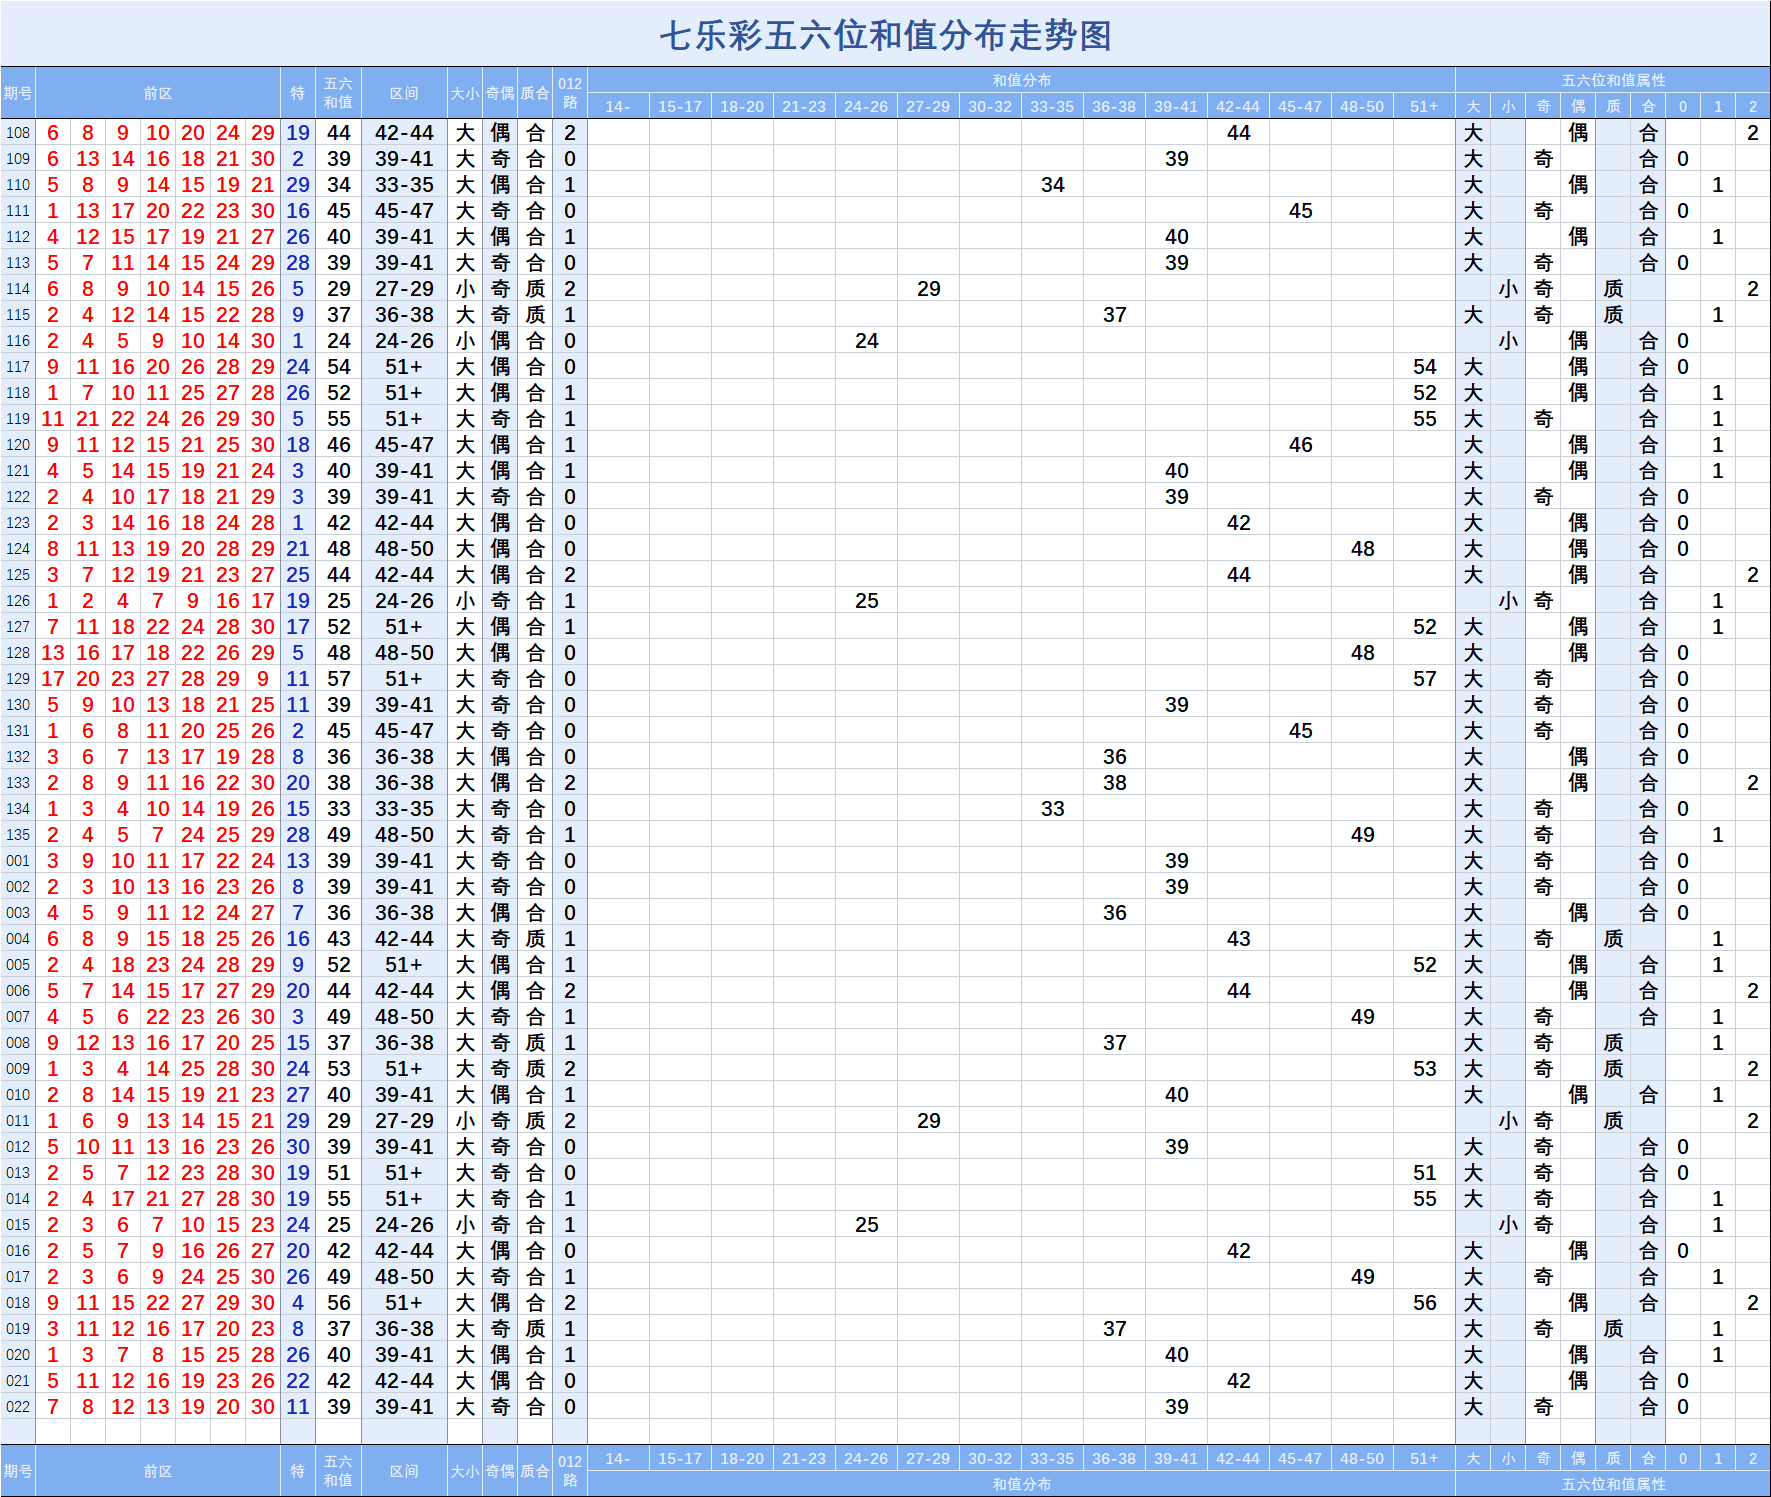
Task: Click the 期号 header in the top header row
Action: pyautogui.click(x=18, y=93)
